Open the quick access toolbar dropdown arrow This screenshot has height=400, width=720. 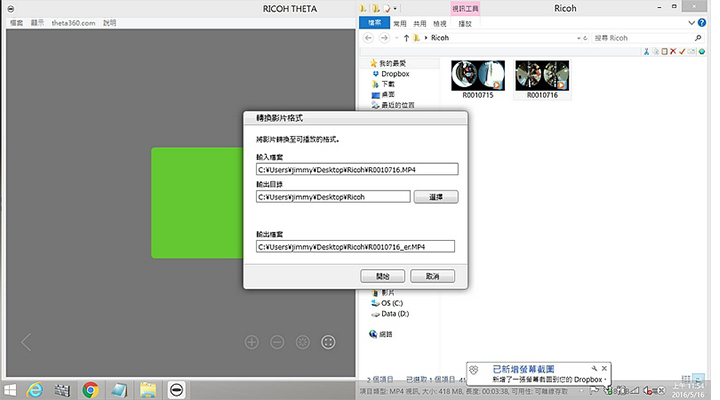point(395,8)
